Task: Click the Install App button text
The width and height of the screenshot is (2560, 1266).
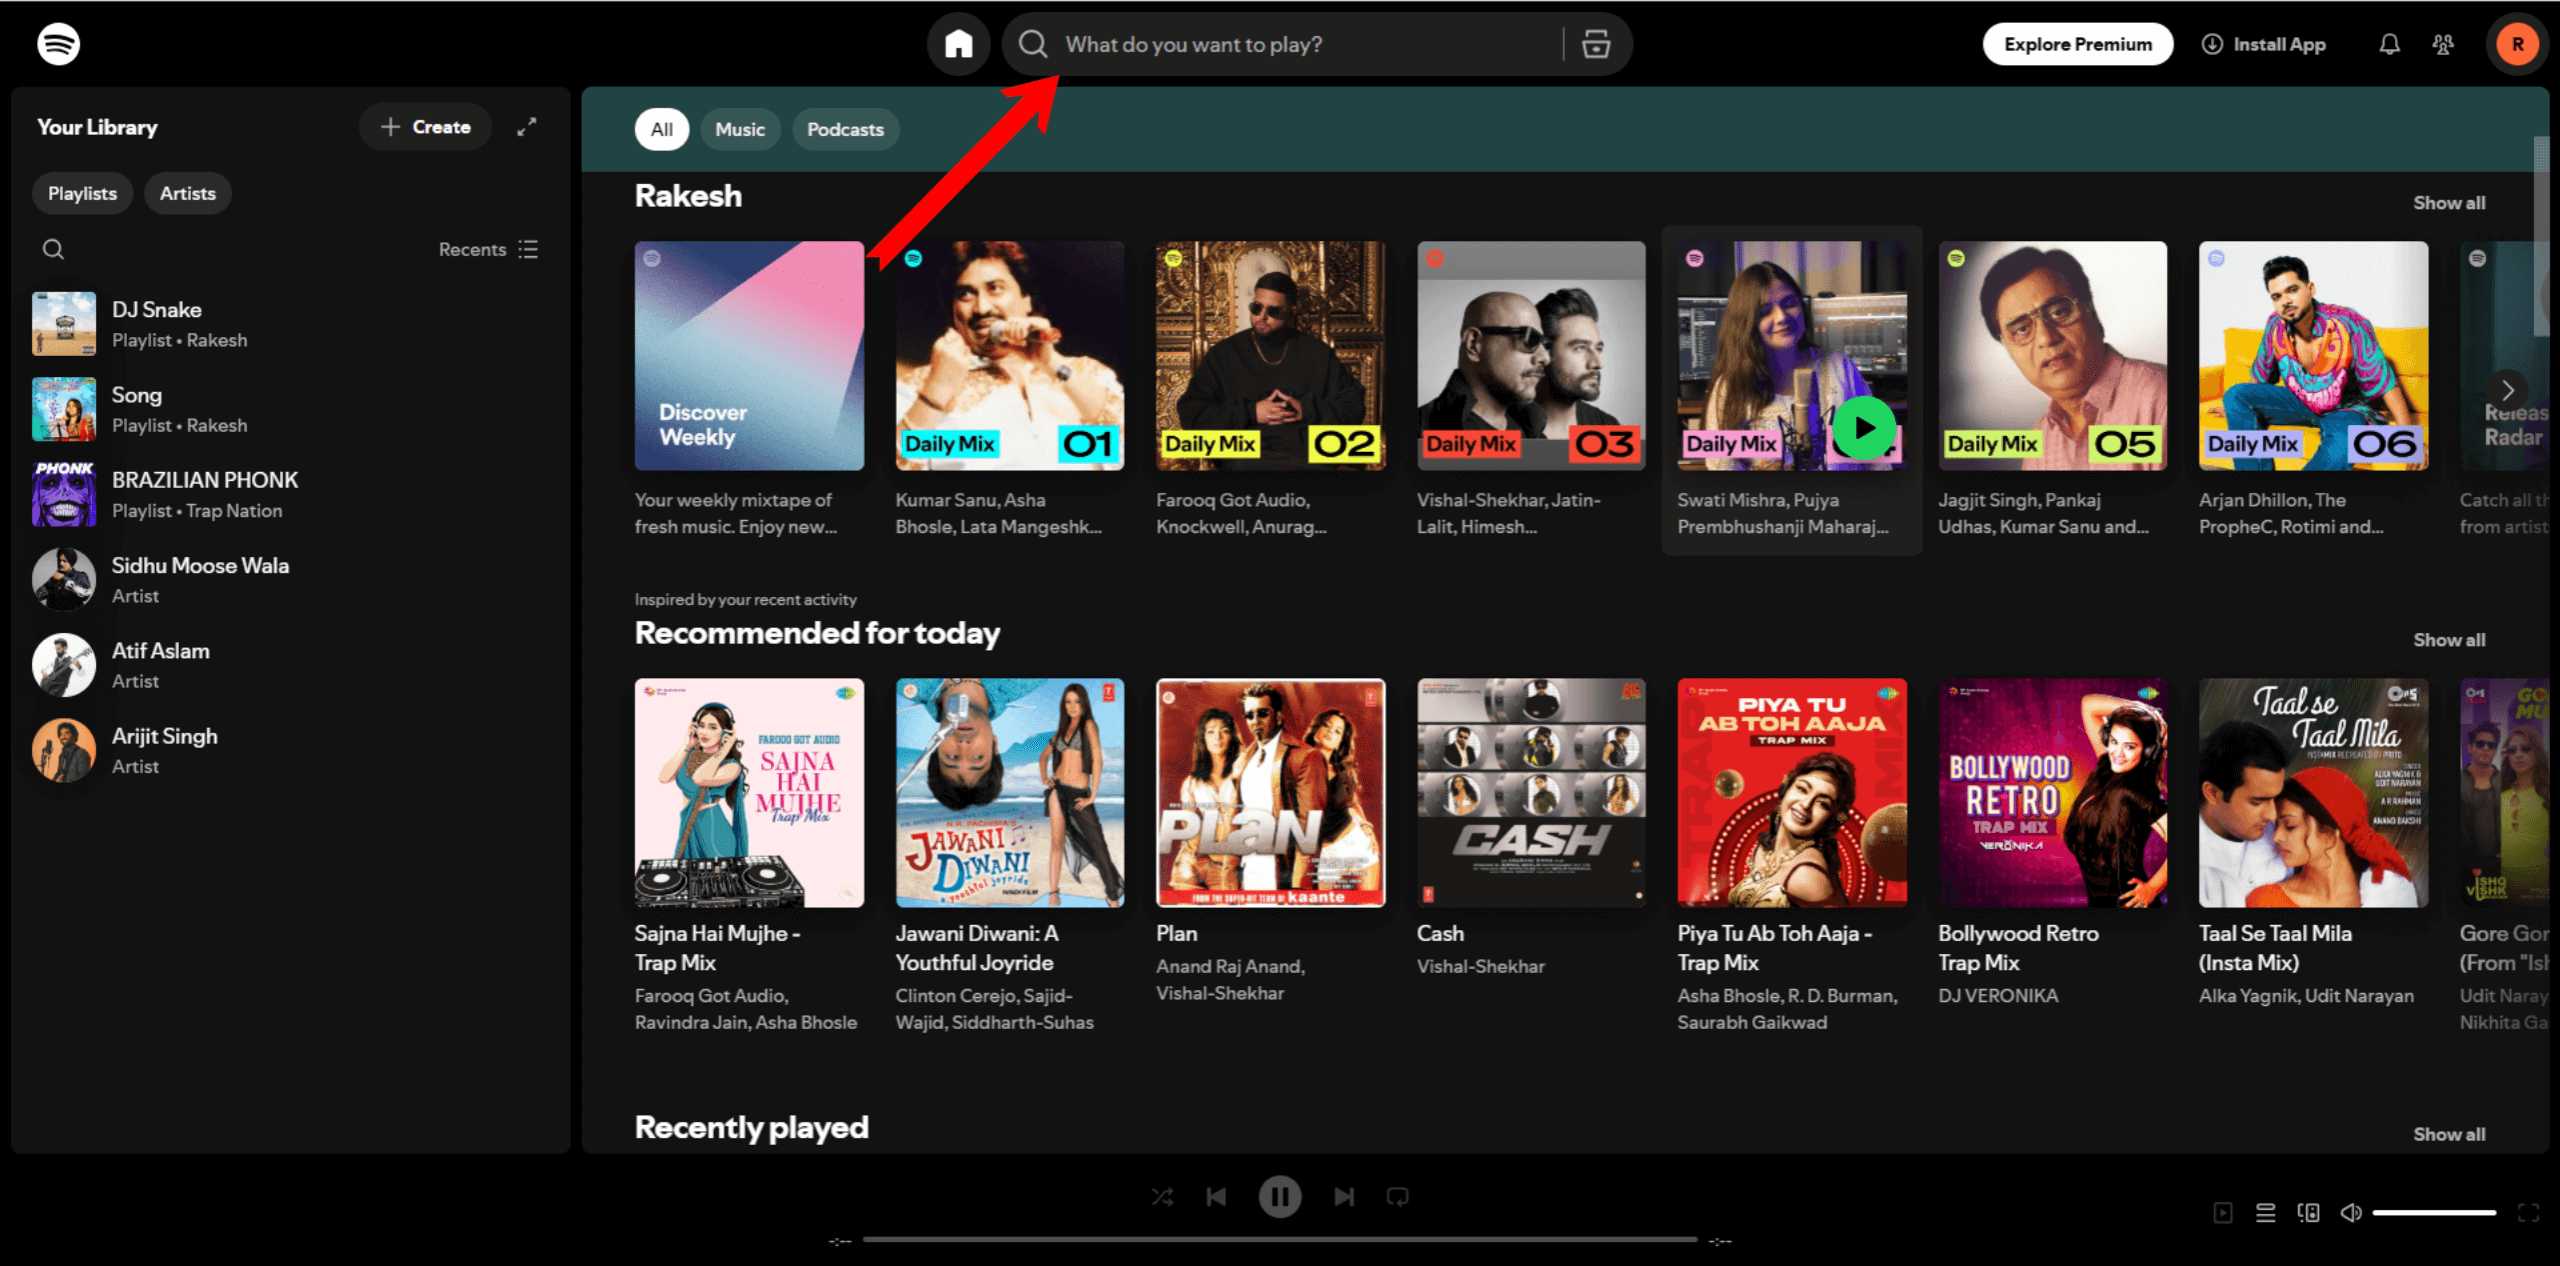Action: 2279,44
